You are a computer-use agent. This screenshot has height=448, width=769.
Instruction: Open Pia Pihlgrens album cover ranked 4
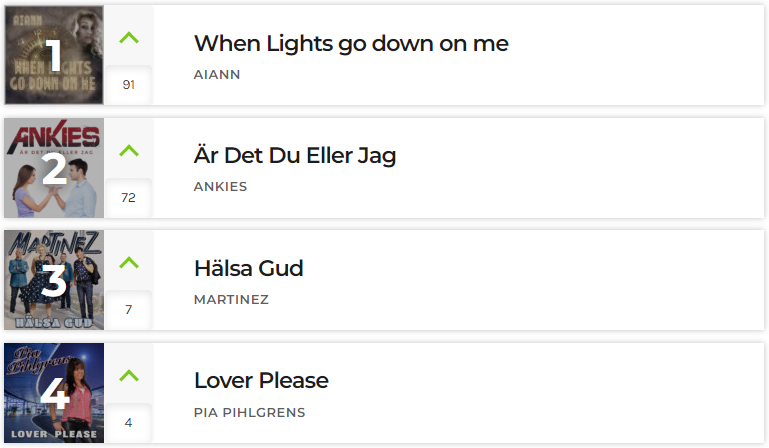coord(54,393)
